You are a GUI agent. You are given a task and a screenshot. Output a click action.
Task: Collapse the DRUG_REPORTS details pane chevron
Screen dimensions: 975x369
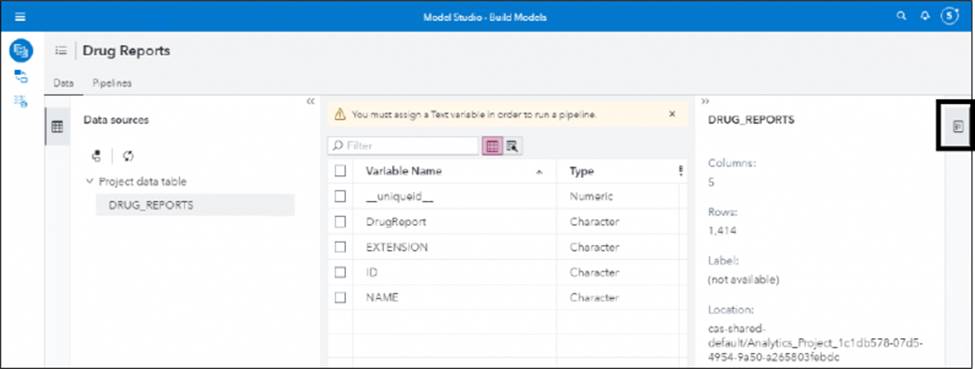coord(706,101)
